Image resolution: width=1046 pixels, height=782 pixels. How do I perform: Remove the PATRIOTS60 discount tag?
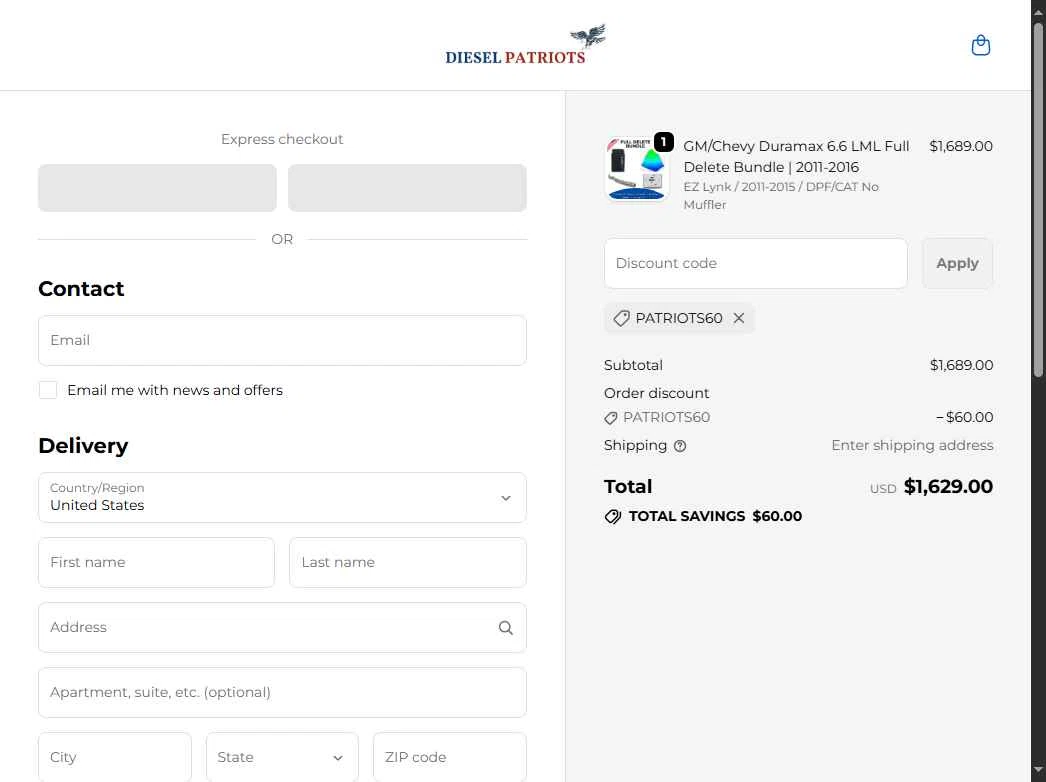pyautogui.click(x=738, y=318)
